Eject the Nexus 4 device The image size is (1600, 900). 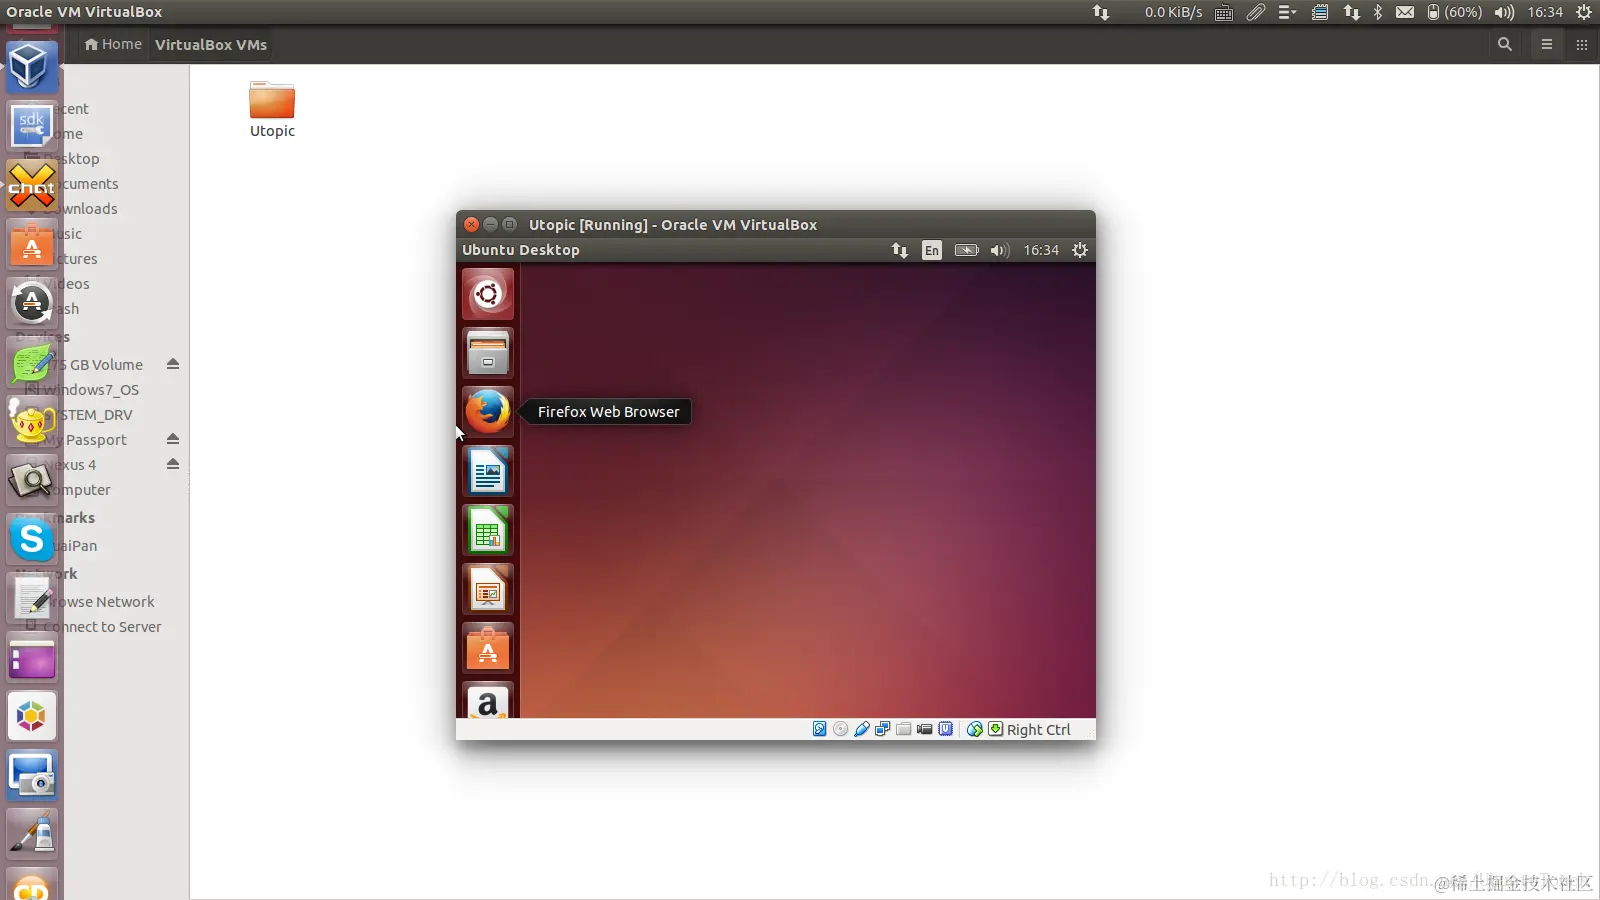(173, 464)
